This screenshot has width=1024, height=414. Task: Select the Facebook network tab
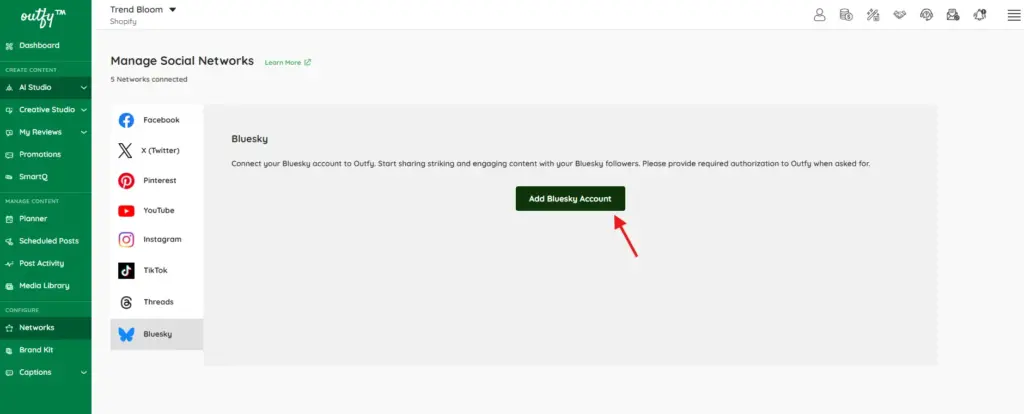pyautogui.click(x=157, y=120)
